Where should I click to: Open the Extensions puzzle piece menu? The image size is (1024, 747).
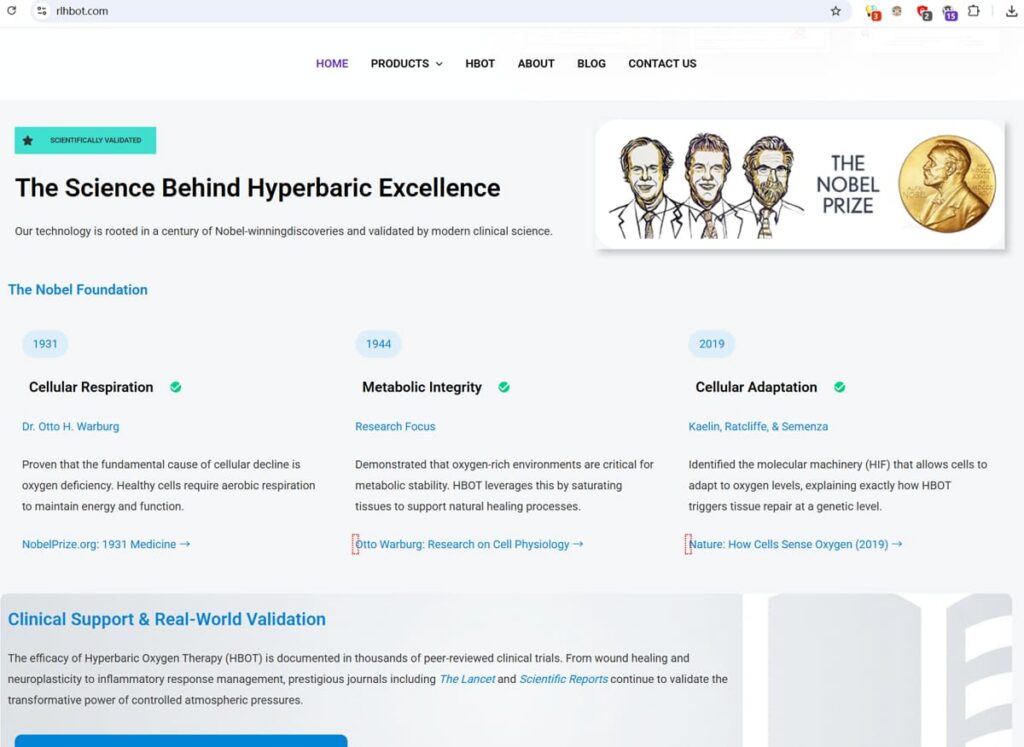click(974, 11)
